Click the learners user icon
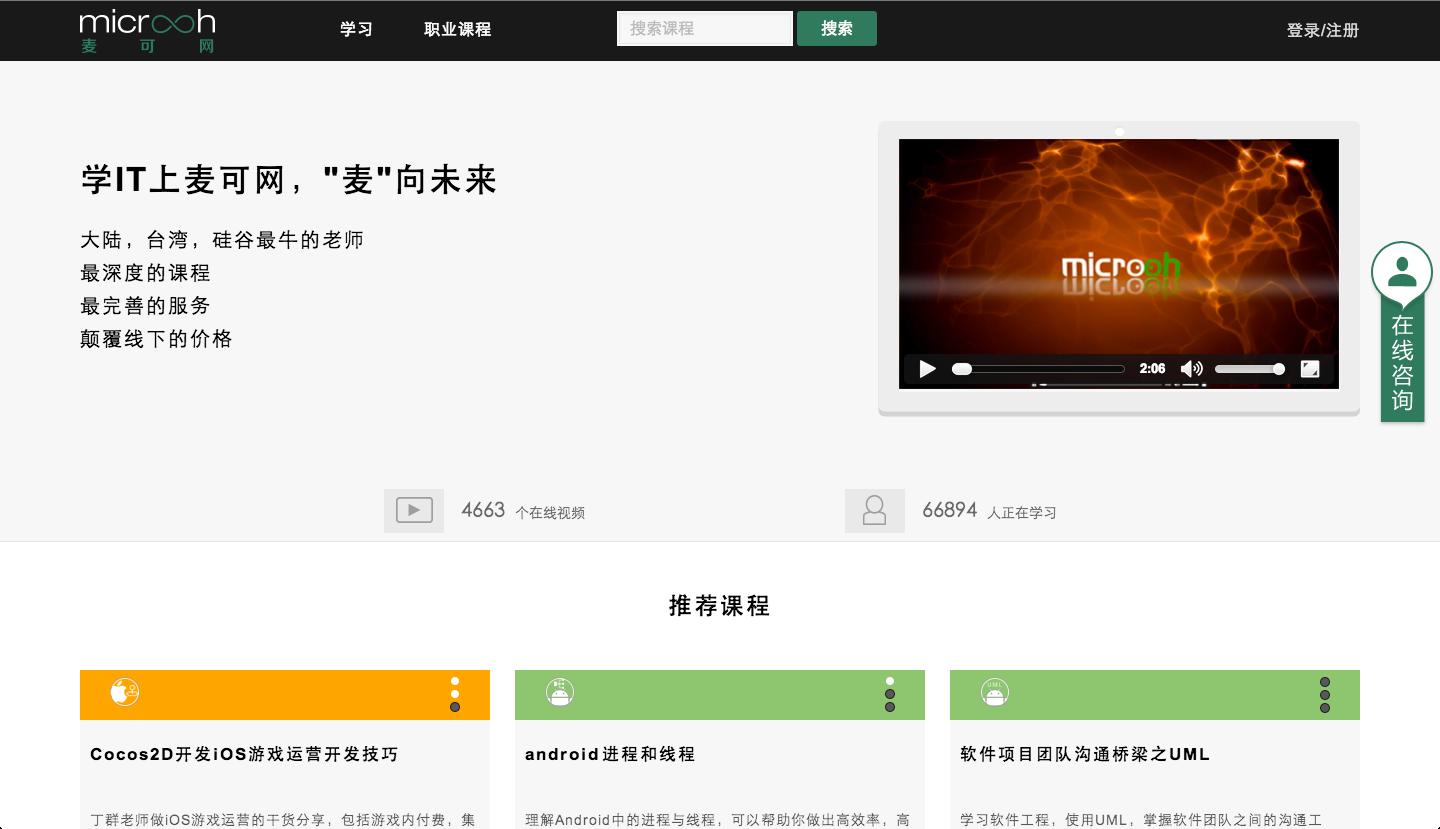The image size is (1440, 829). [x=875, y=510]
